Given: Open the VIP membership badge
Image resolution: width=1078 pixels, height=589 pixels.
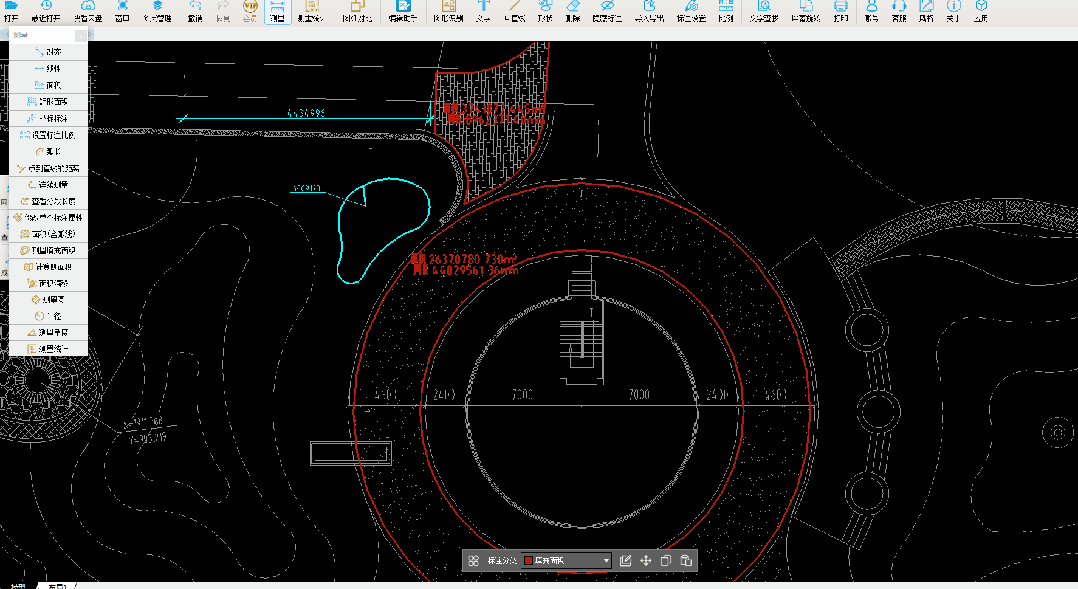Looking at the screenshot, I should (250, 11).
